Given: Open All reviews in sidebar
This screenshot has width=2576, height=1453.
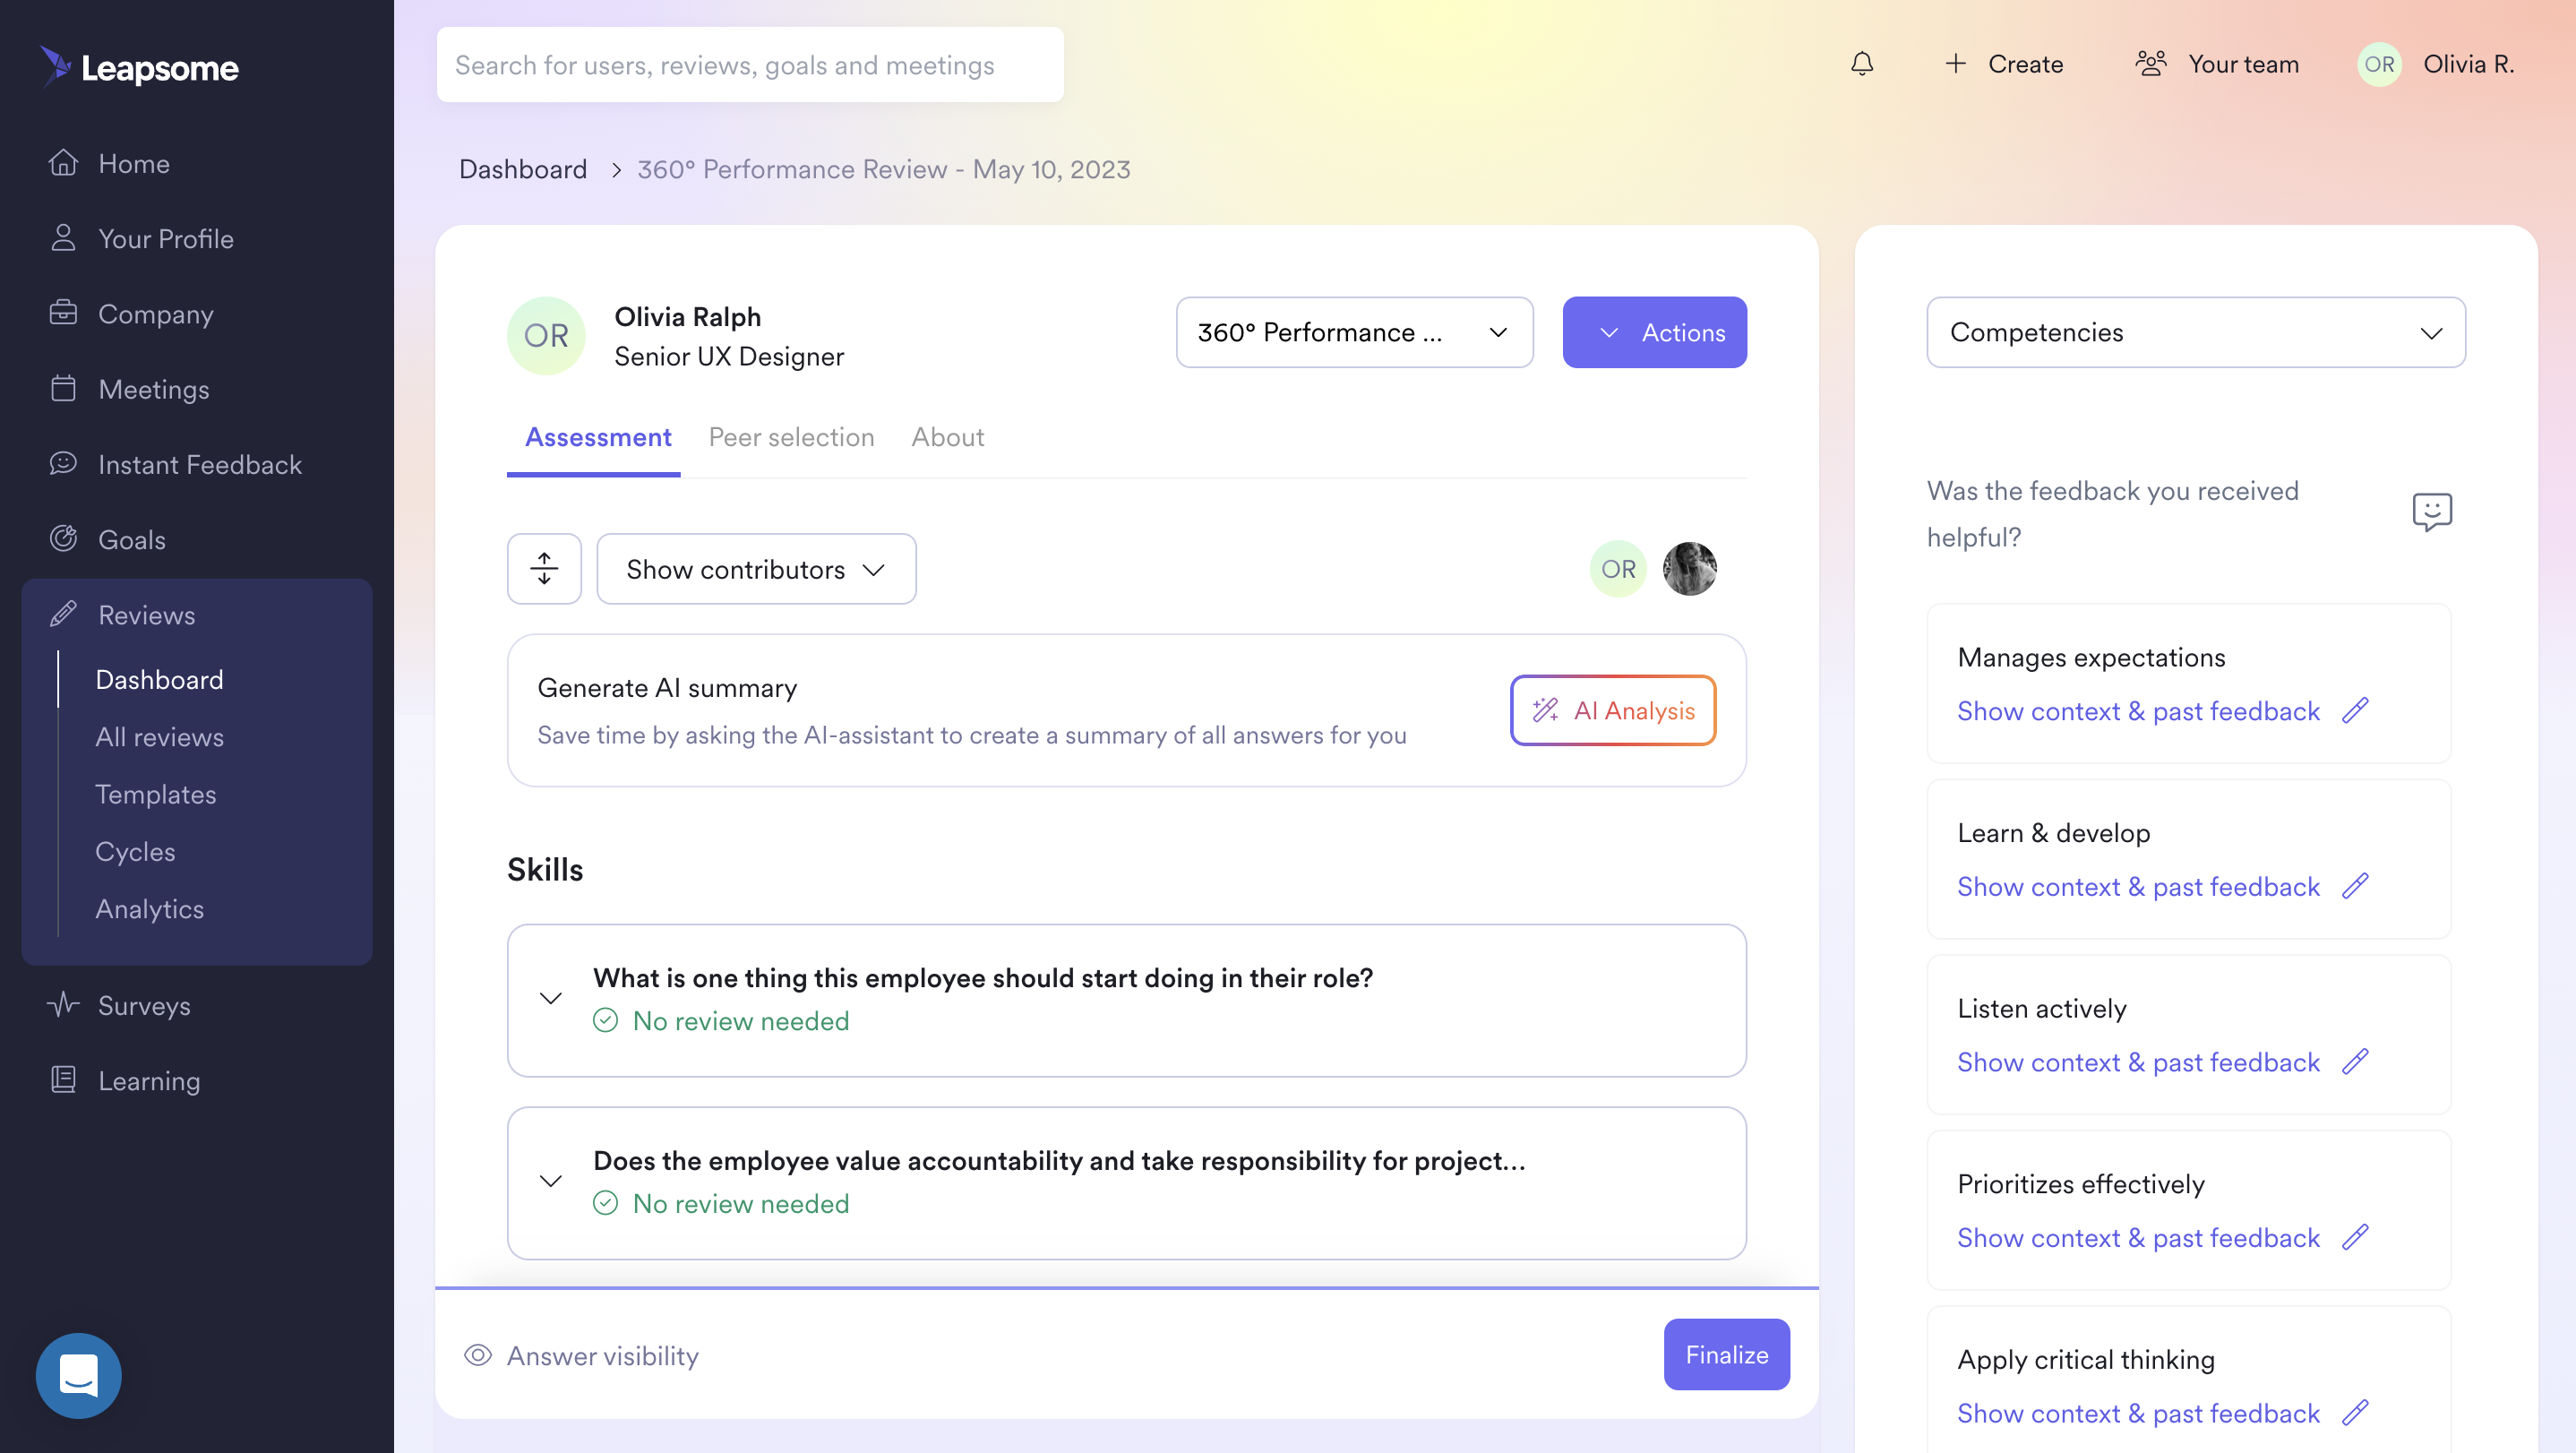Looking at the screenshot, I should pos(160,736).
